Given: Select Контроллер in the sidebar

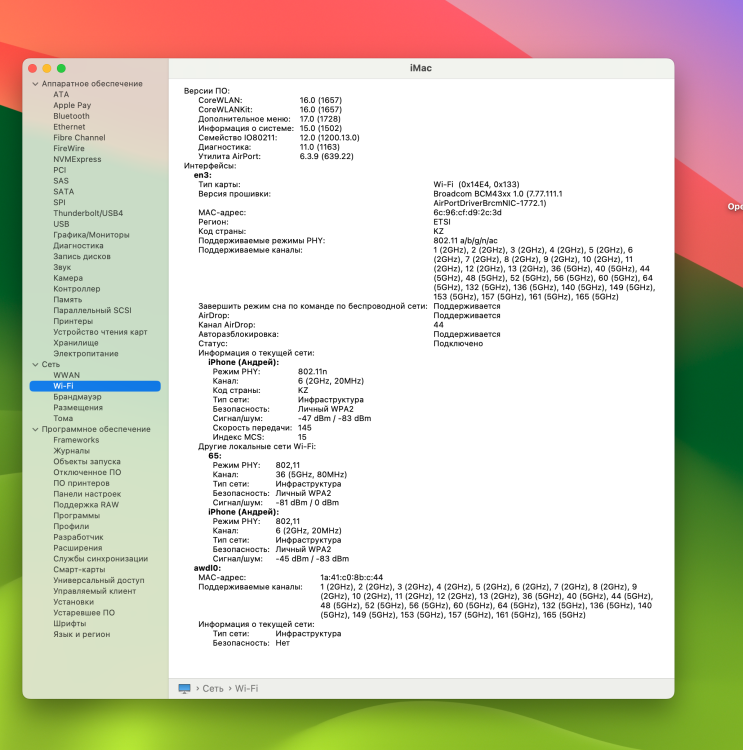Looking at the screenshot, I should pos(77,289).
